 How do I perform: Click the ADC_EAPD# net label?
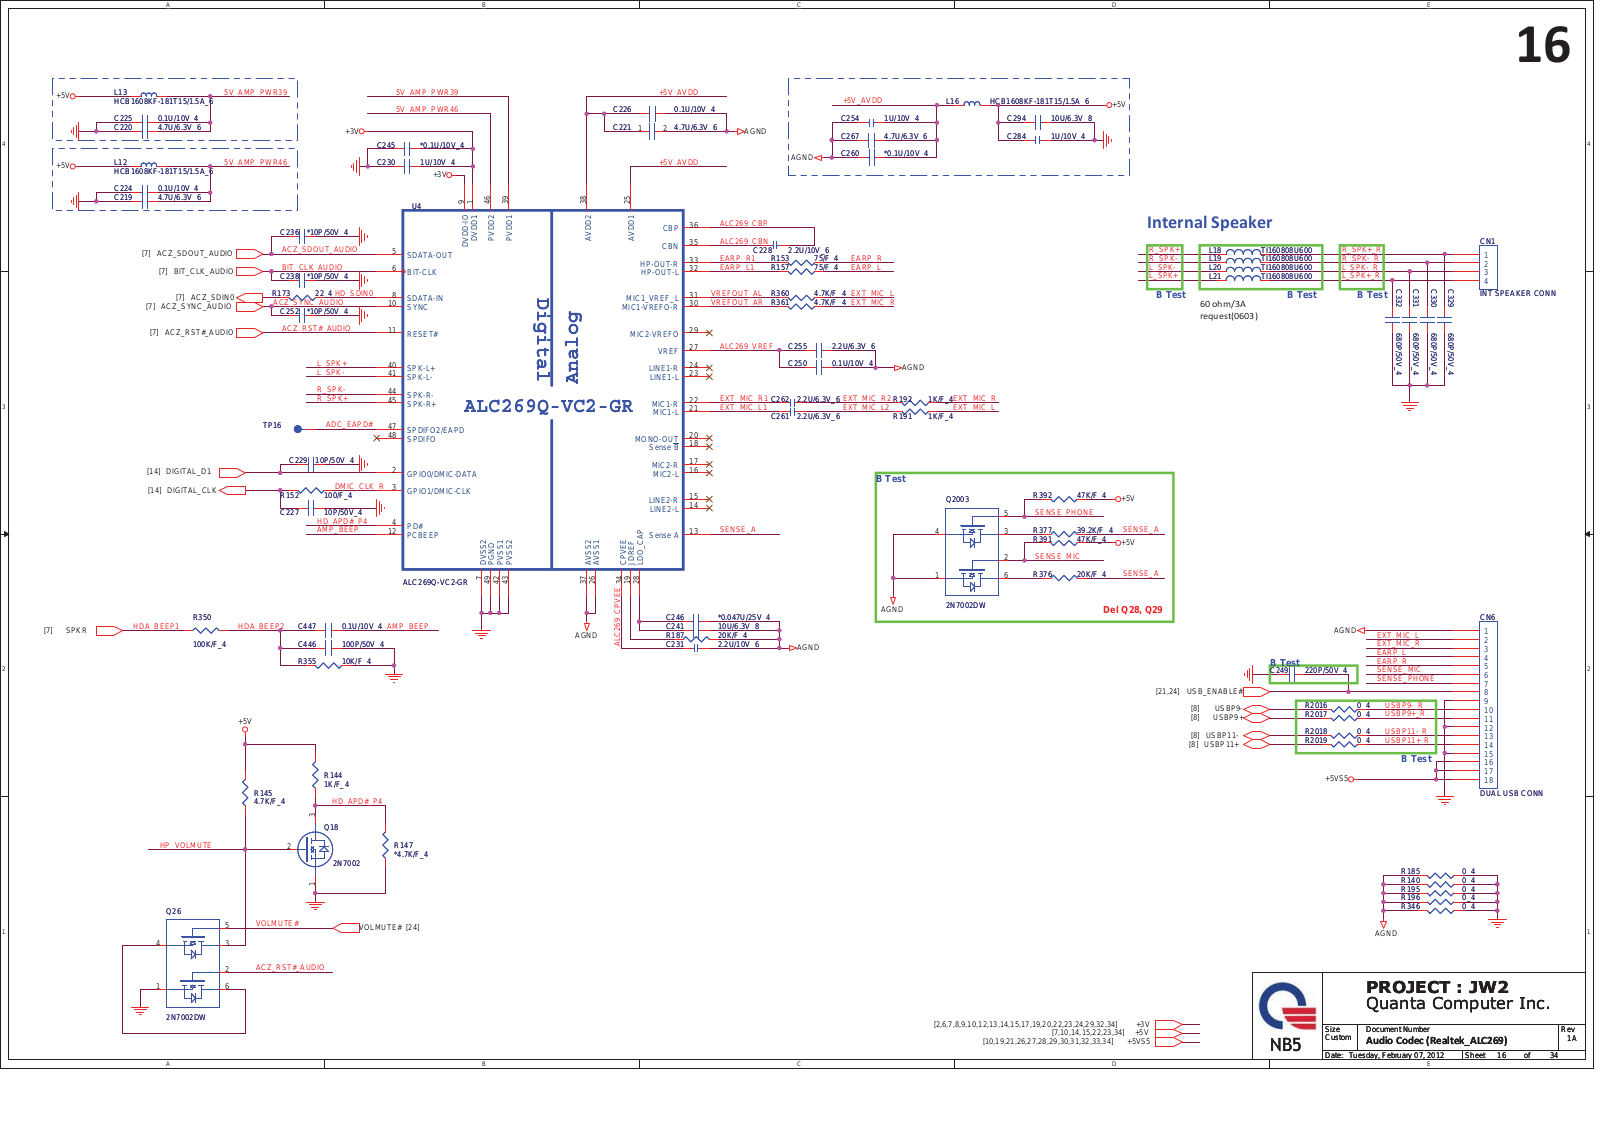pyautogui.click(x=349, y=425)
